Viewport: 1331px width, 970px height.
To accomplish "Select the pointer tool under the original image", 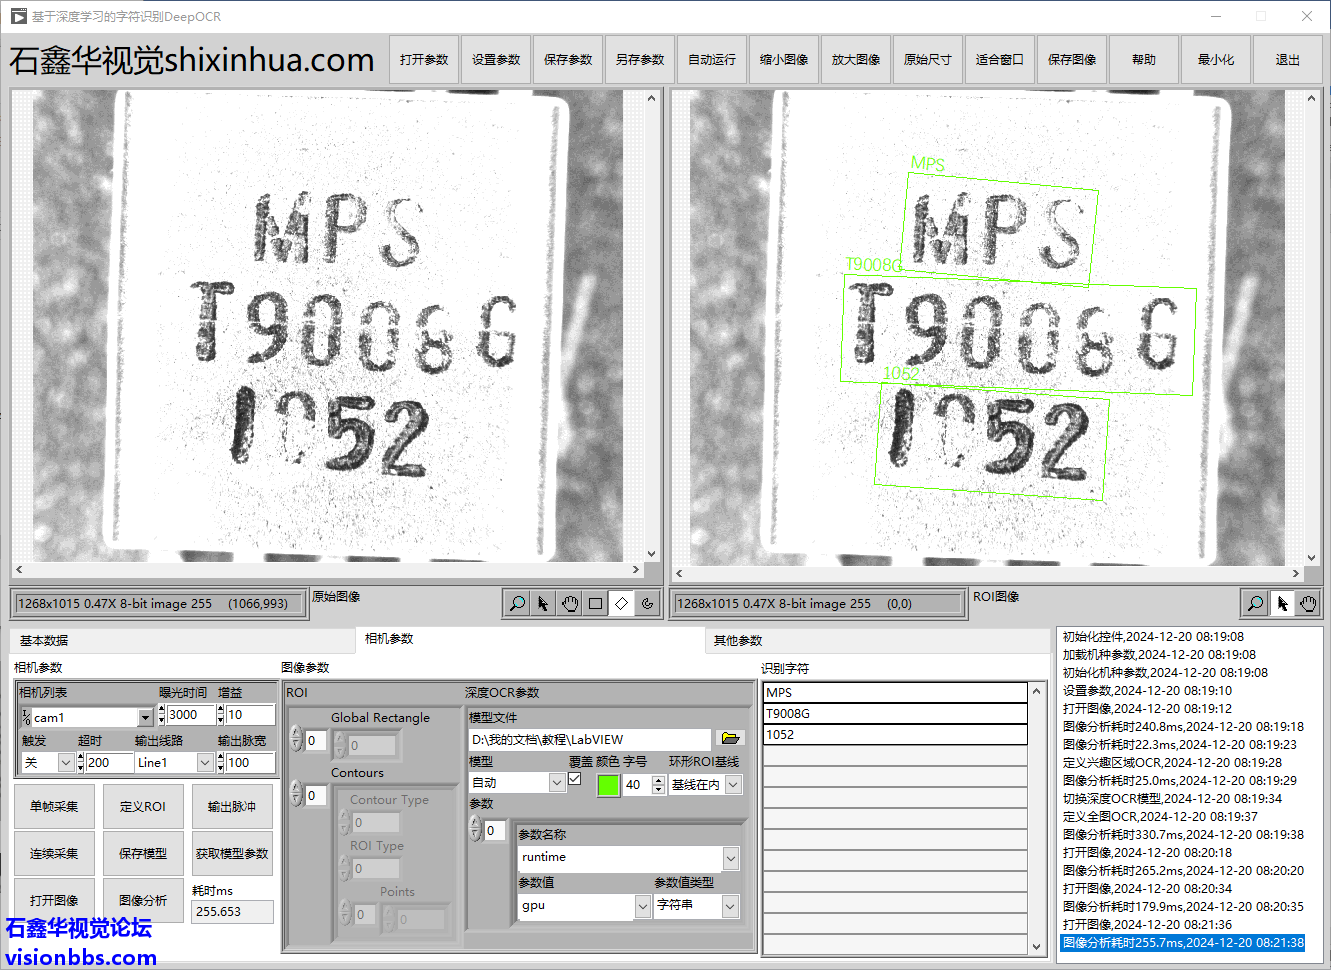I will coord(543,603).
